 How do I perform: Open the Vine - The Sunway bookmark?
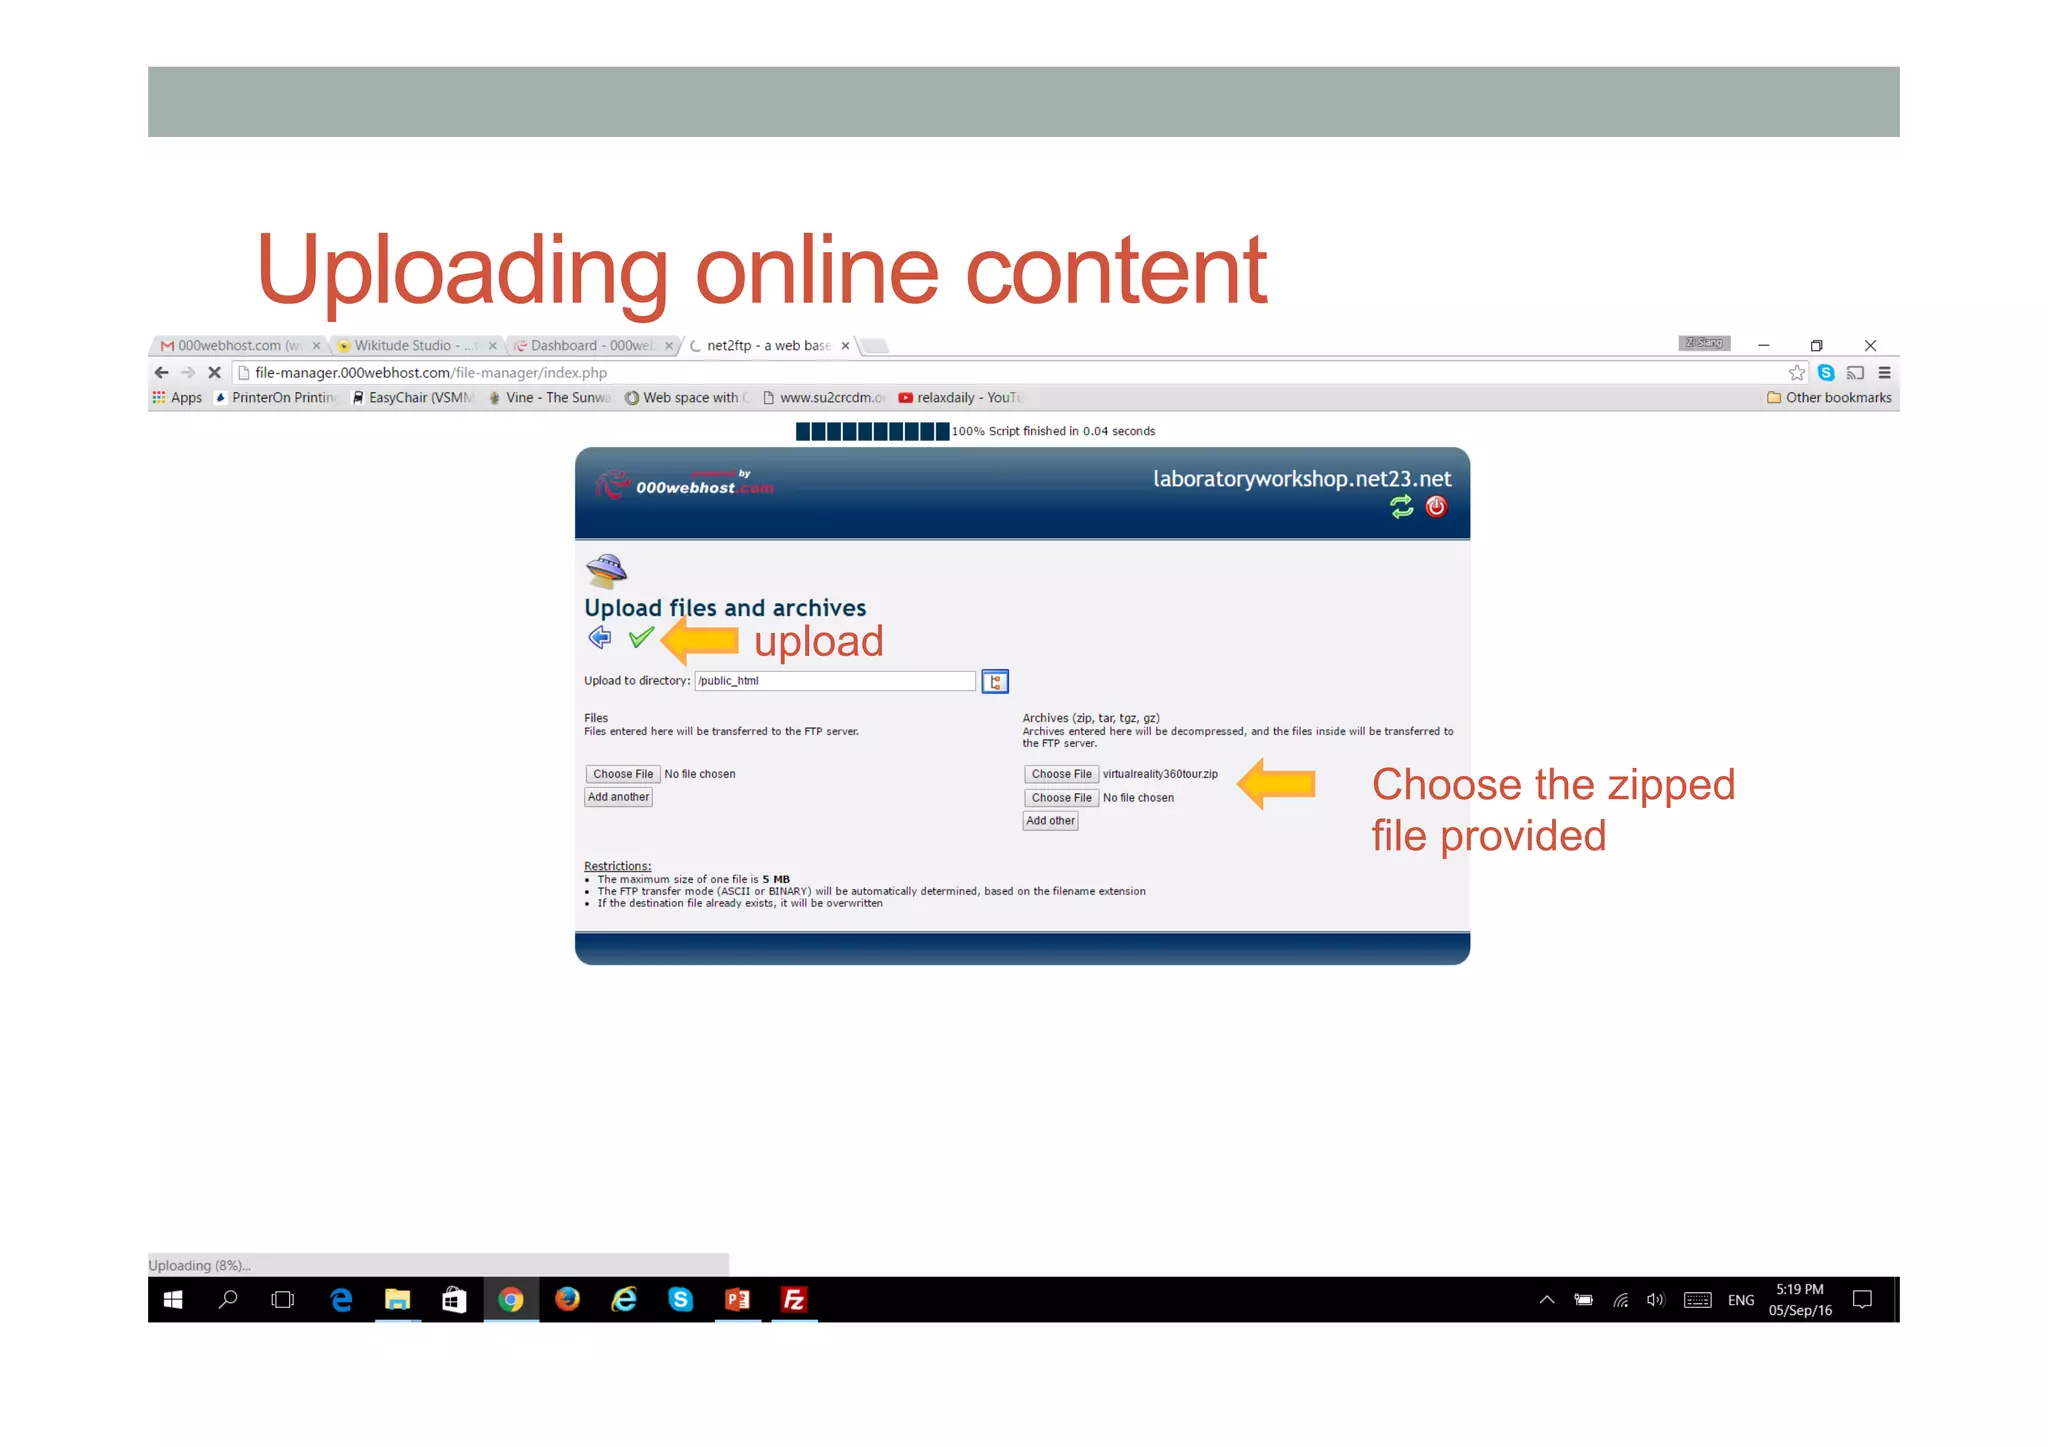point(549,398)
